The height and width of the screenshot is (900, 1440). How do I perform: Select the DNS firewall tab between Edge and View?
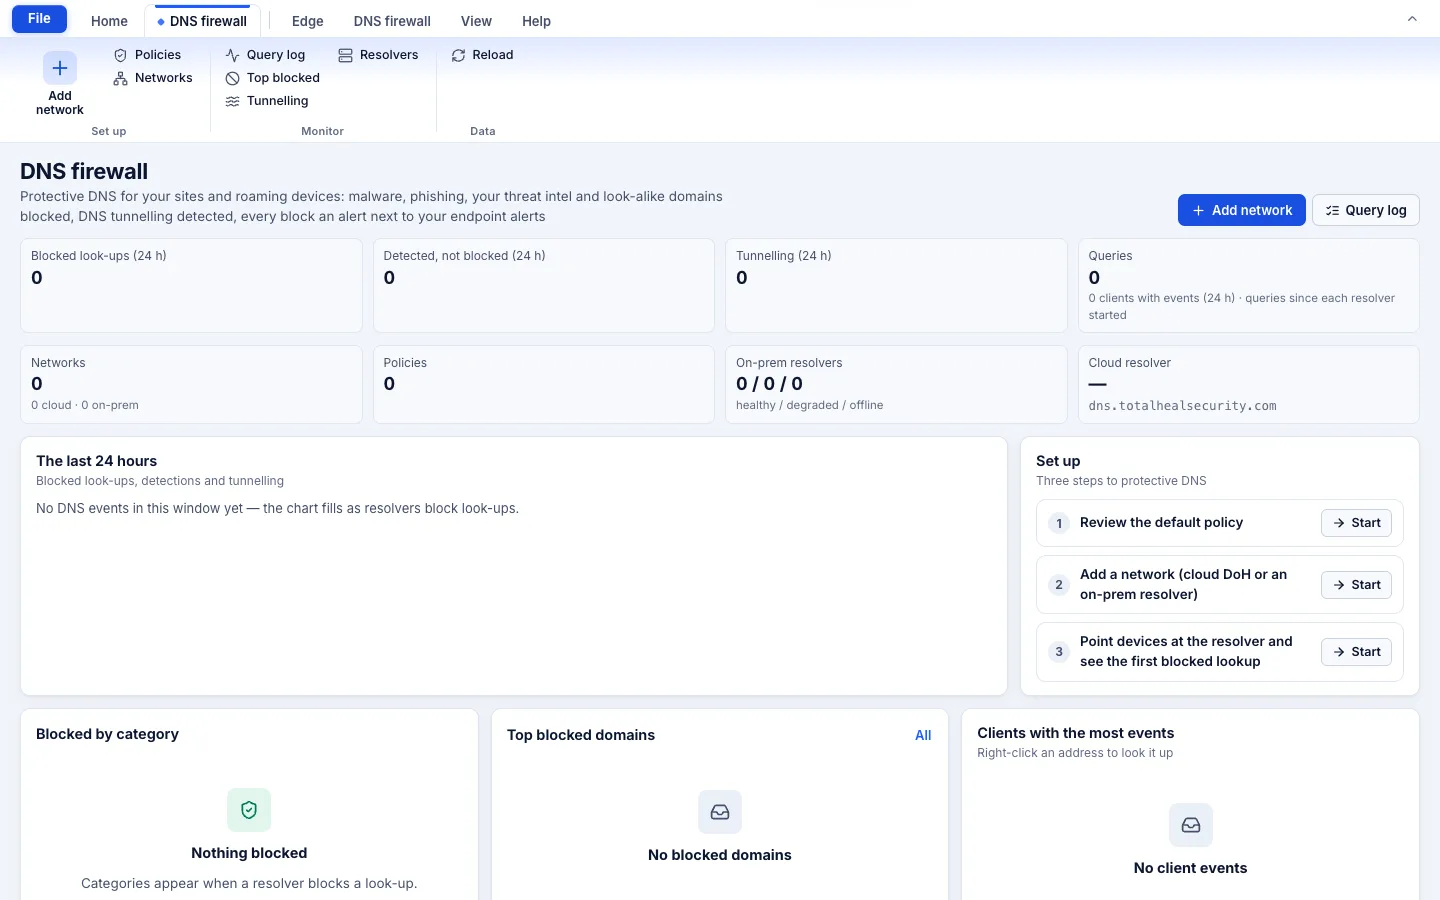[x=392, y=21]
